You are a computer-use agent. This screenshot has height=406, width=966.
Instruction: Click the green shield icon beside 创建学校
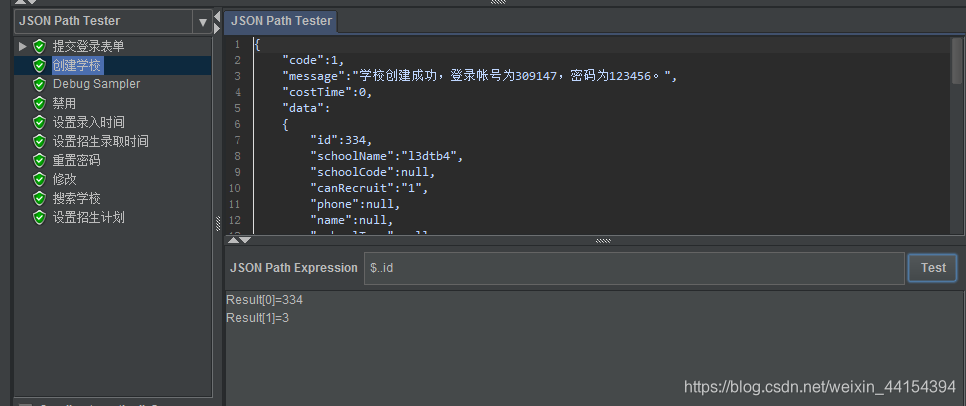coord(39,65)
